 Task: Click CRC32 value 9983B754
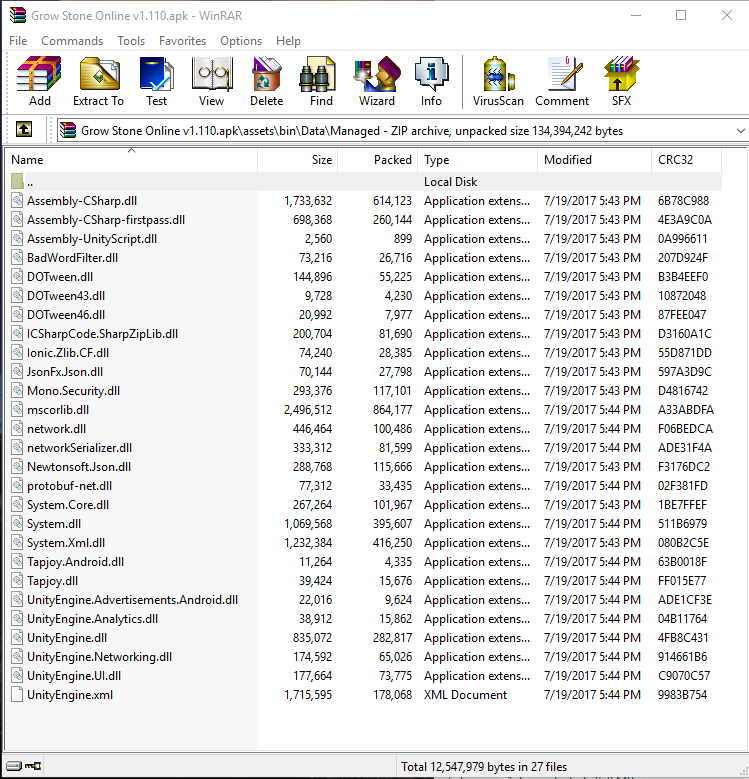tap(682, 695)
